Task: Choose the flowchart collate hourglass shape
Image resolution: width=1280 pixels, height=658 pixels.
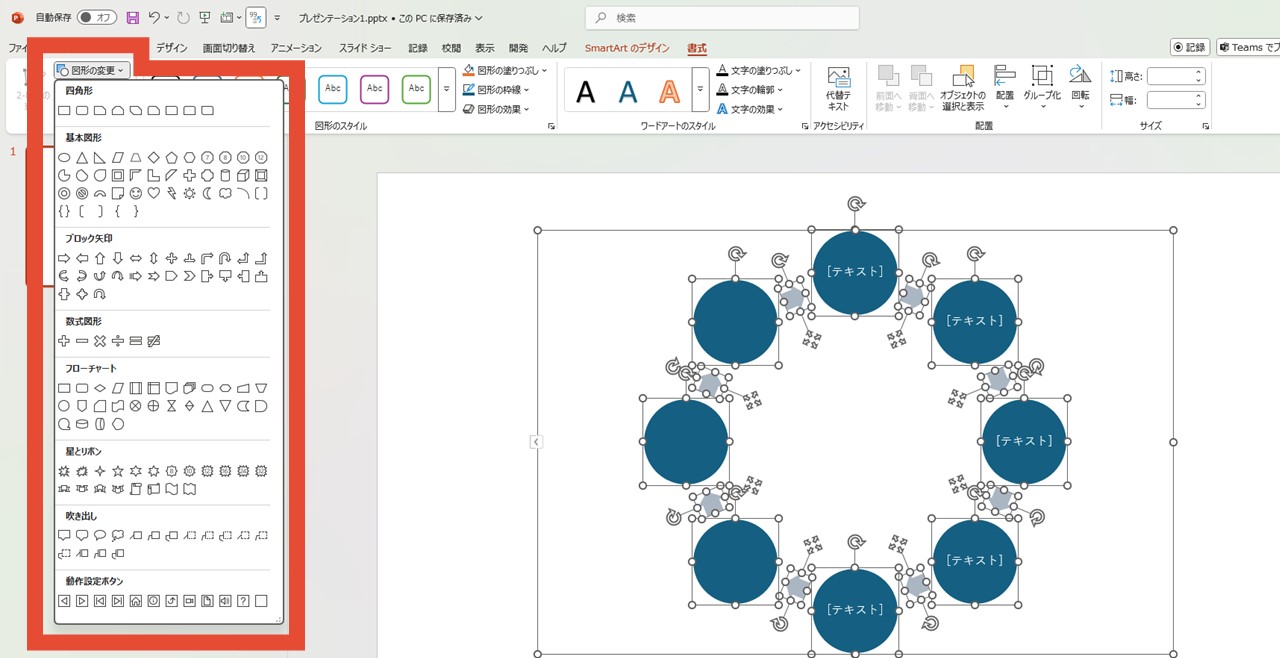Action: 171,406
